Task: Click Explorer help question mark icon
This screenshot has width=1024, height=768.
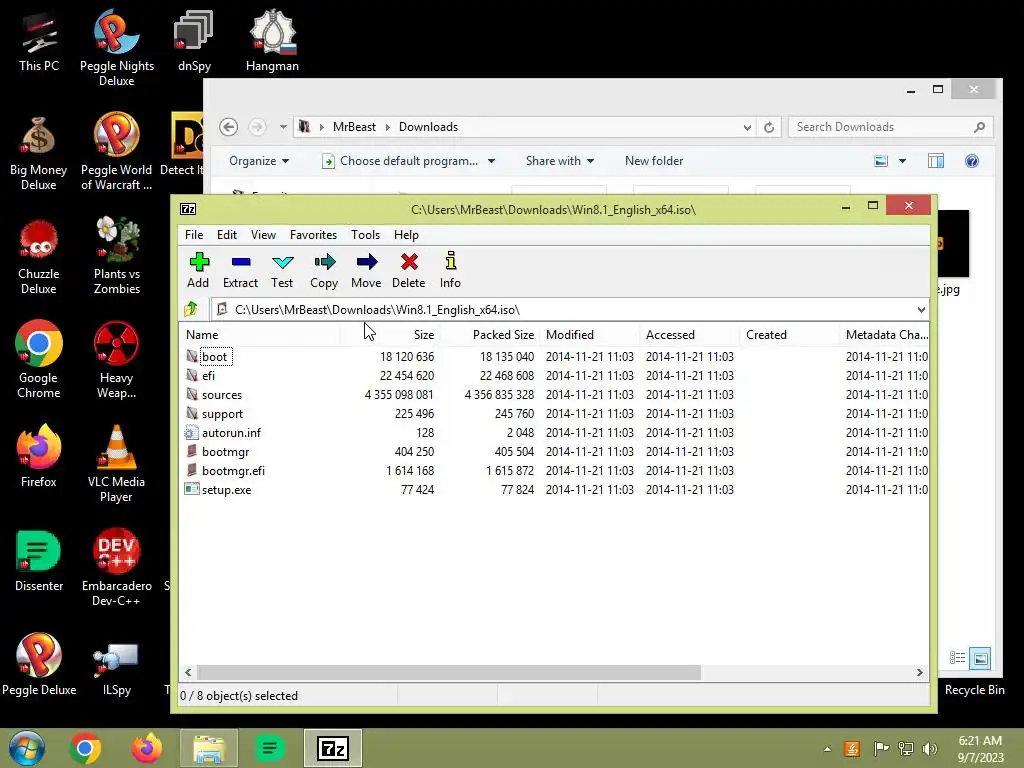Action: point(972,161)
